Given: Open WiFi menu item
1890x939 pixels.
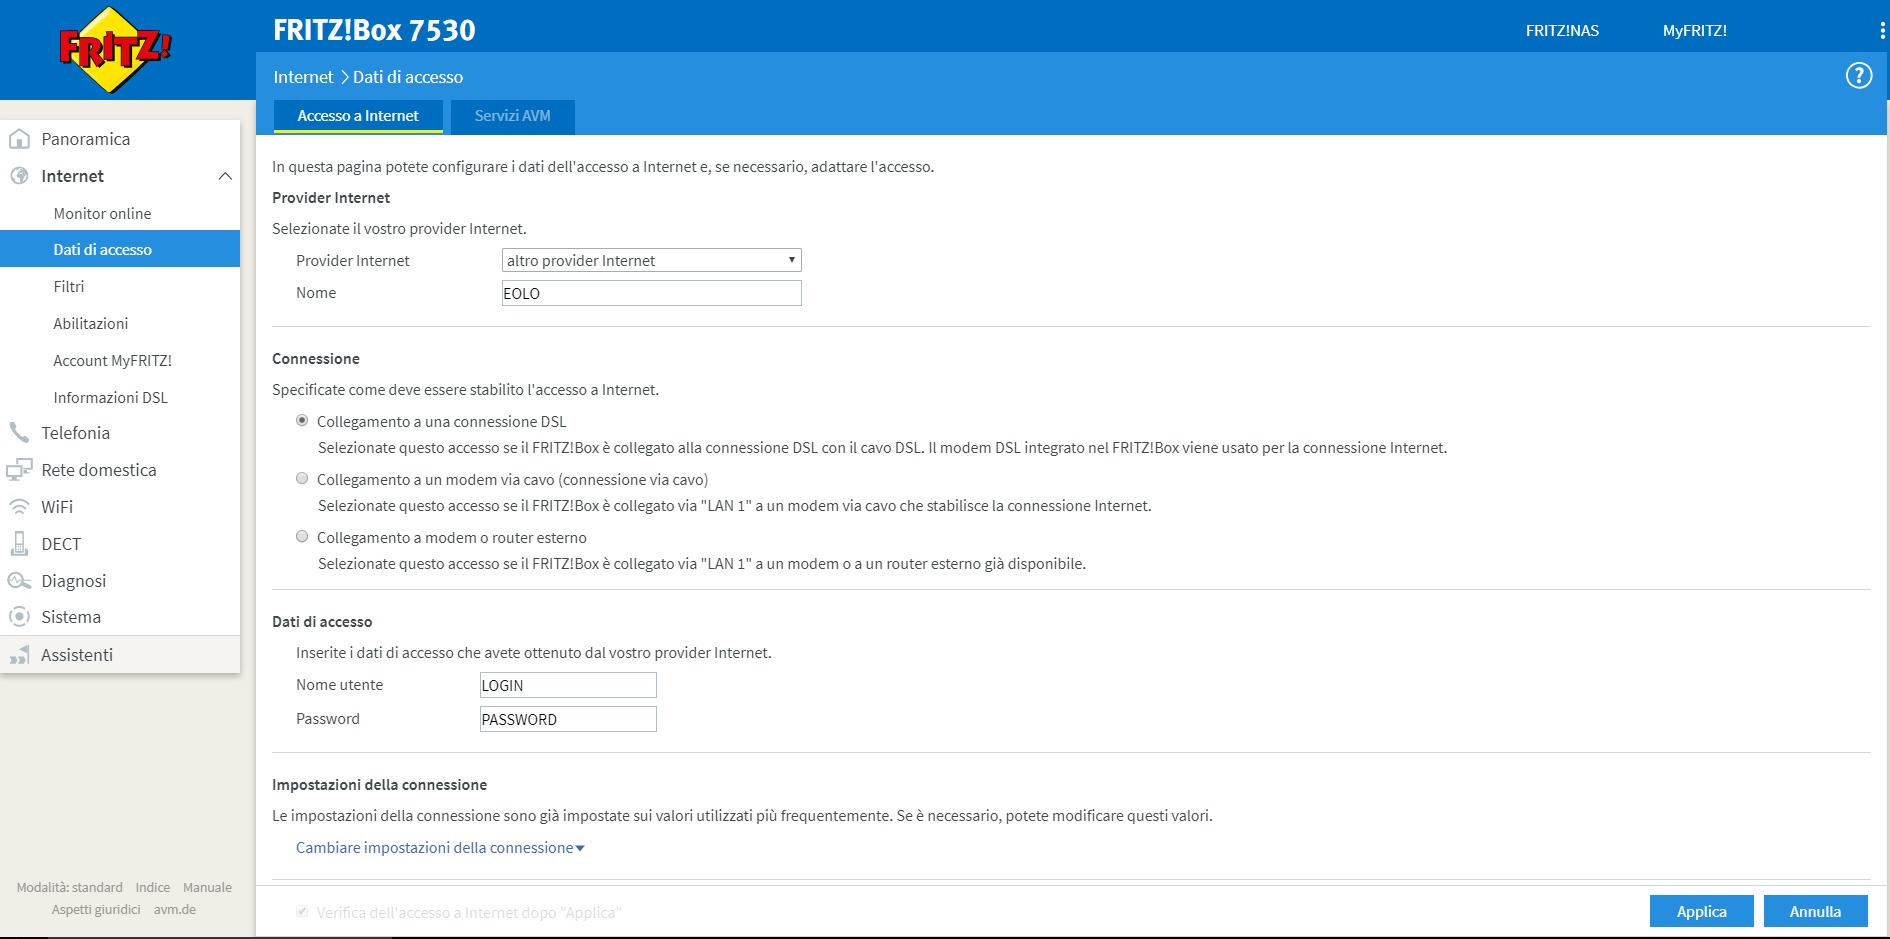Looking at the screenshot, I should 57,507.
